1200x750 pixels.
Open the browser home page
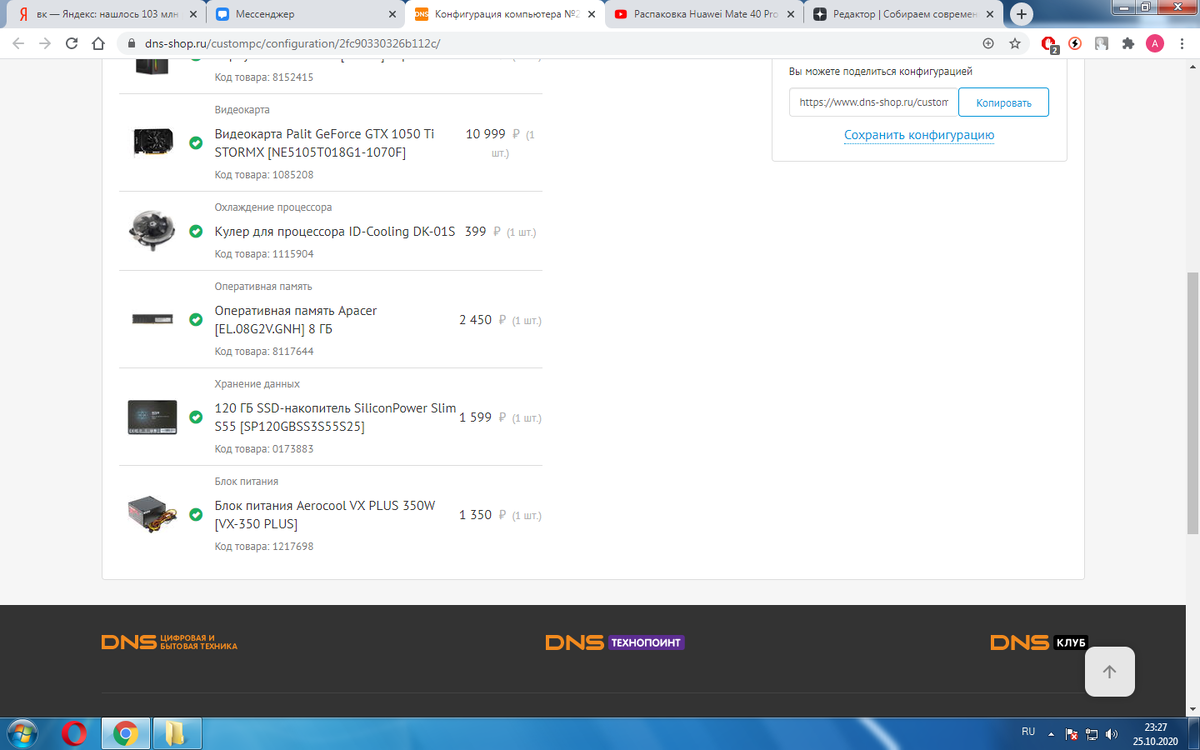click(x=98, y=44)
